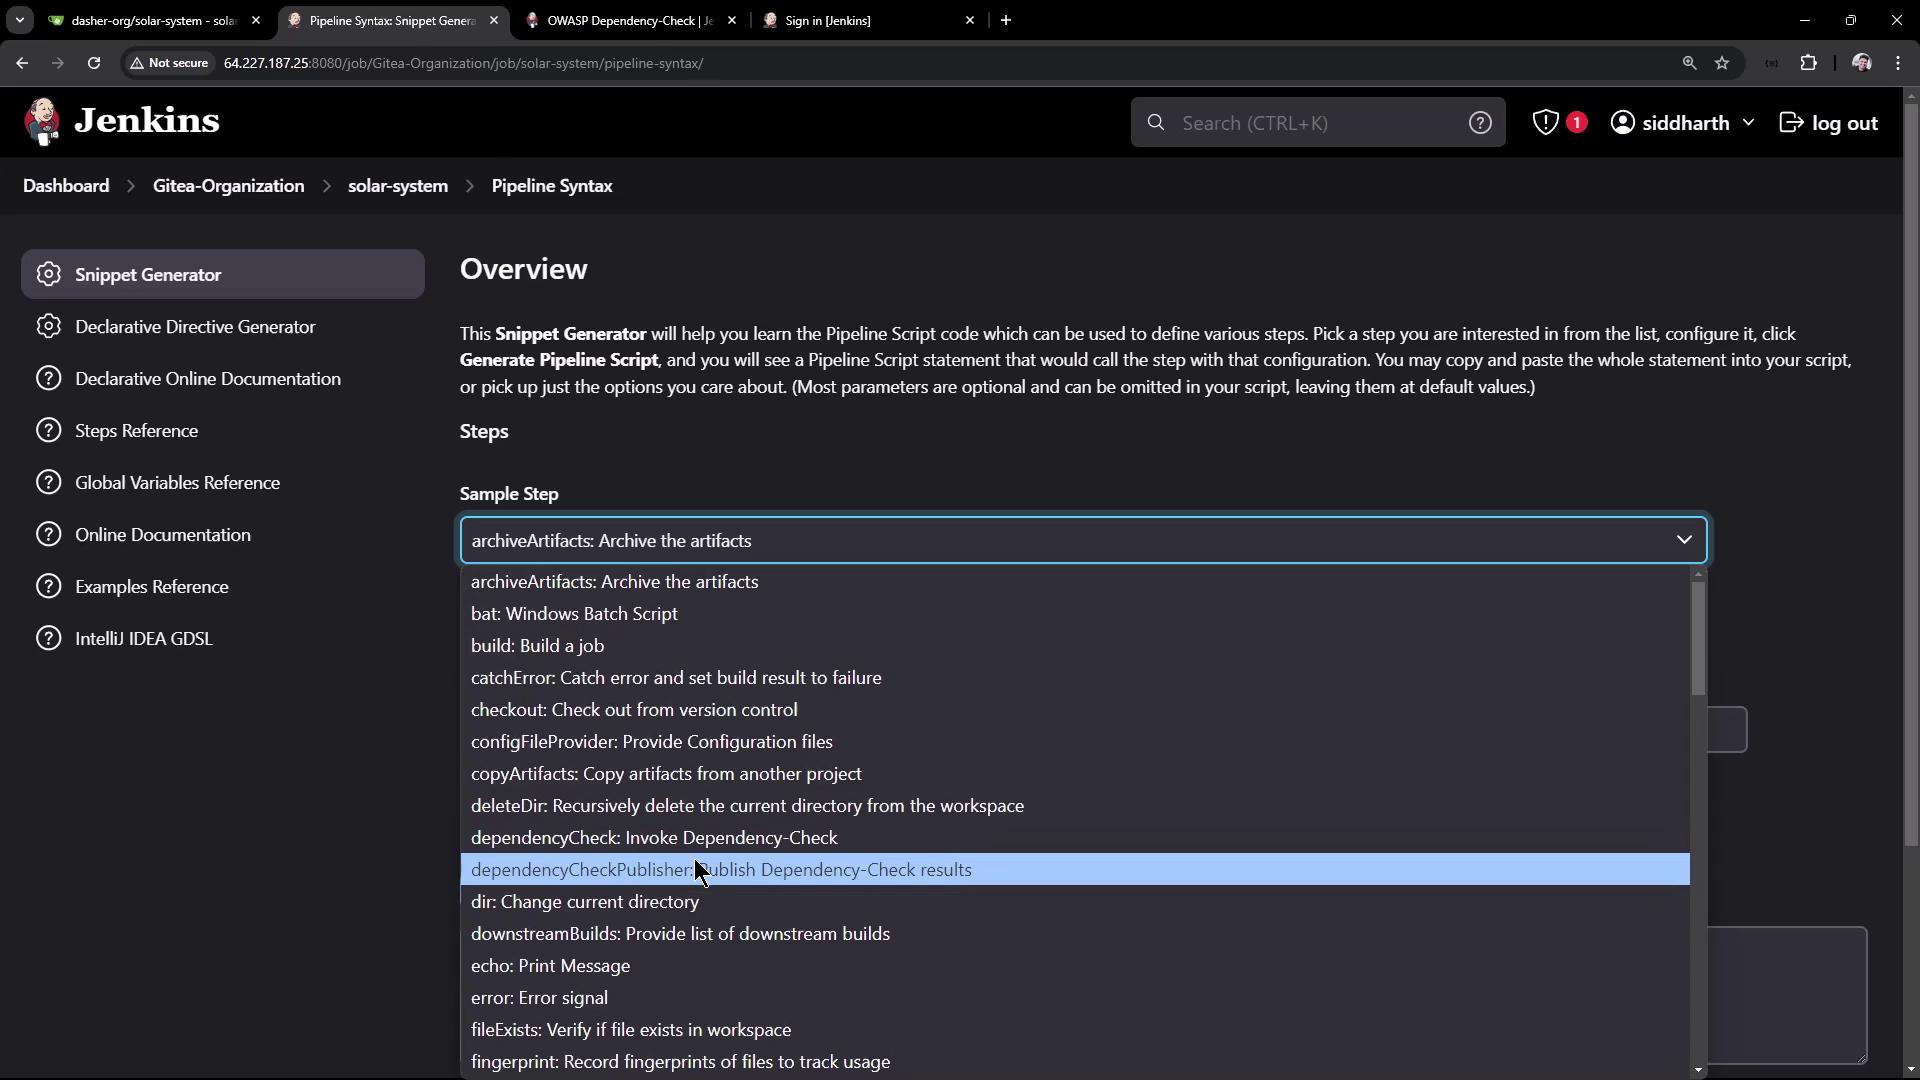
Task: Go to Gitea-Organization breadcrumb
Action: (228, 186)
